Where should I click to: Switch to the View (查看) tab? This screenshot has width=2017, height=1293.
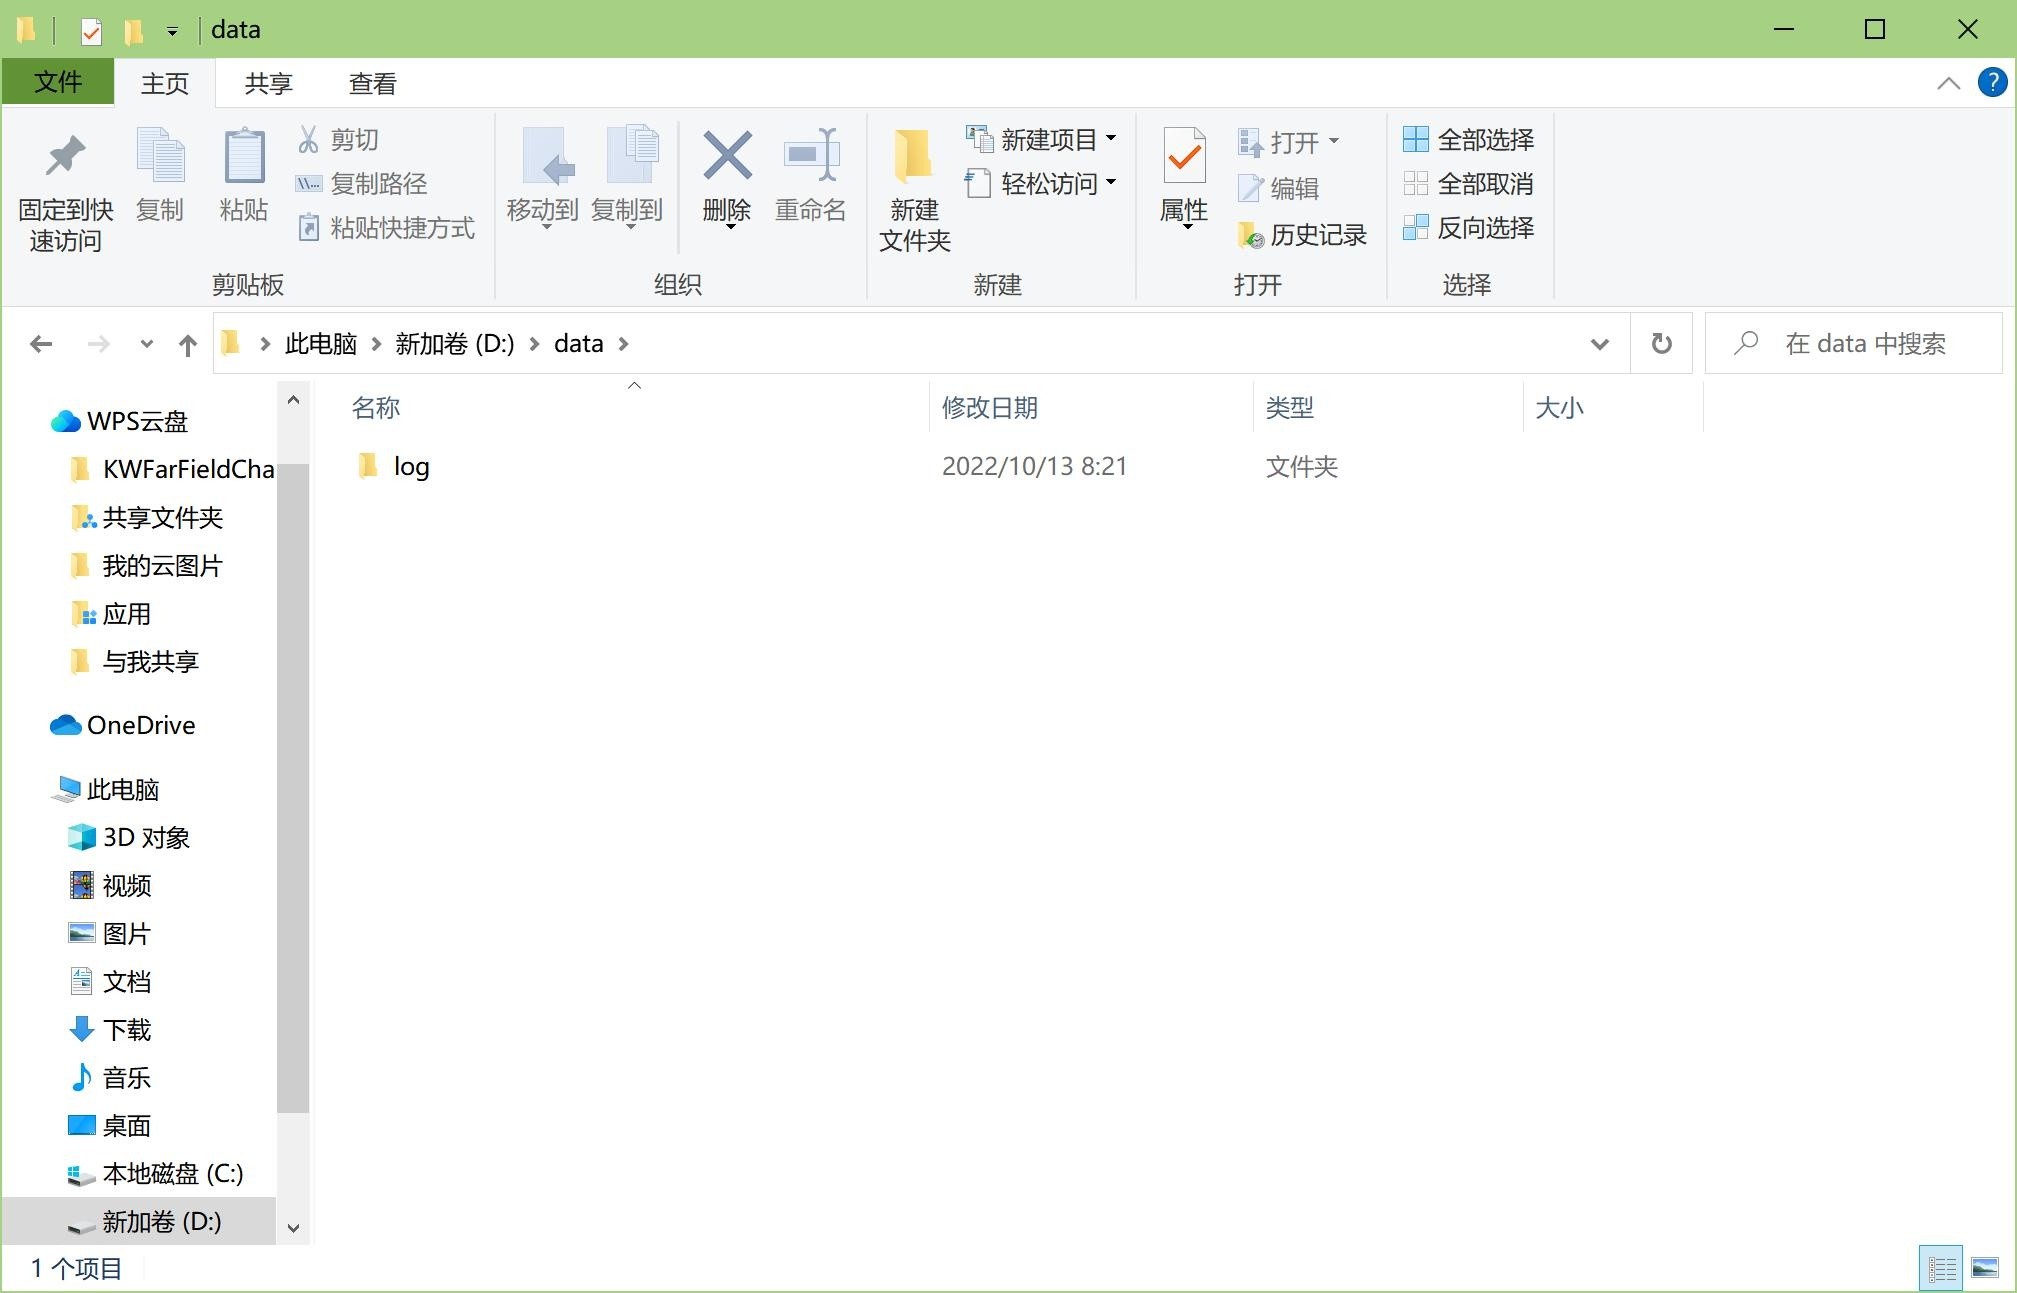coord(372,84)
